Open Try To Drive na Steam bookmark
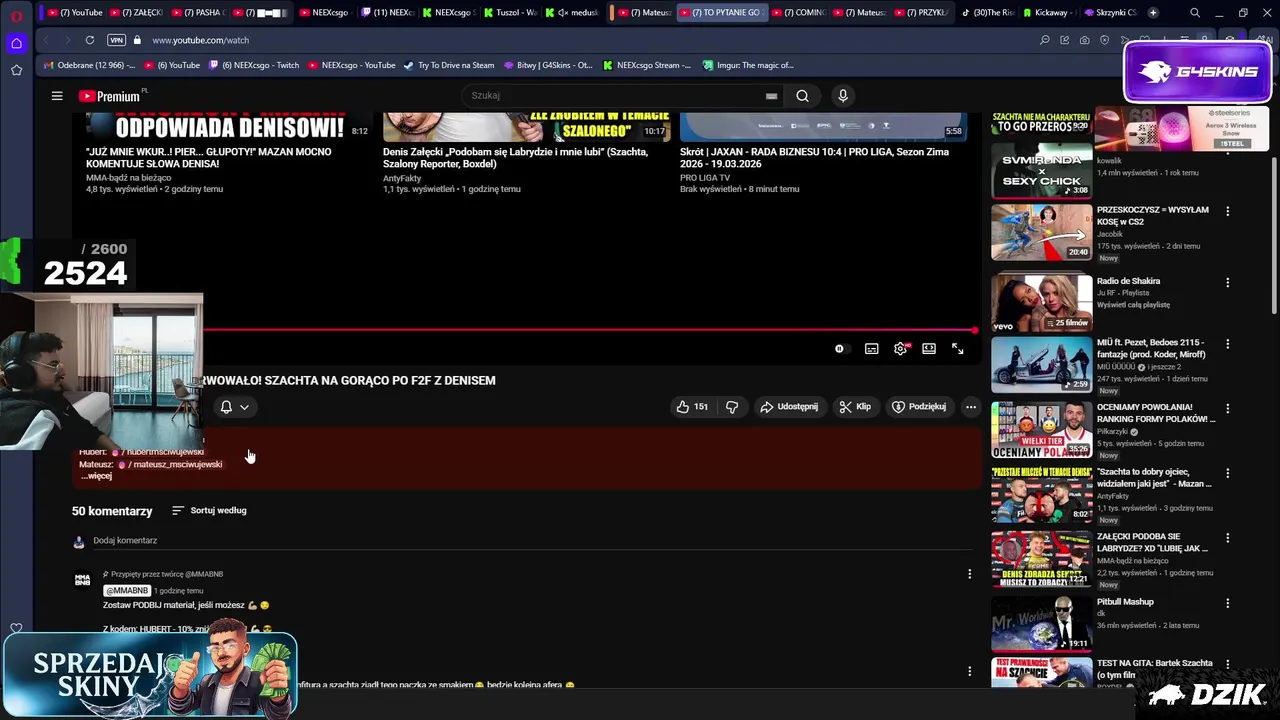 (x=448, y=65)
